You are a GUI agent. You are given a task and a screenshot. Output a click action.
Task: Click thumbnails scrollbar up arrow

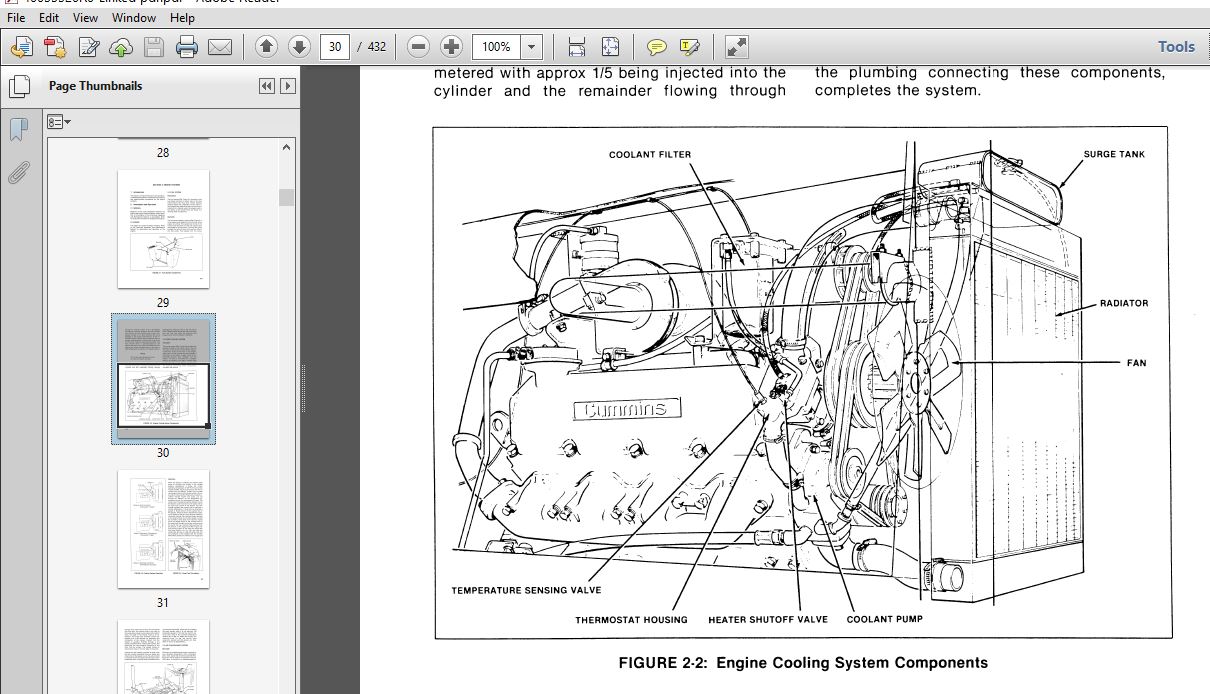(288, 147)
